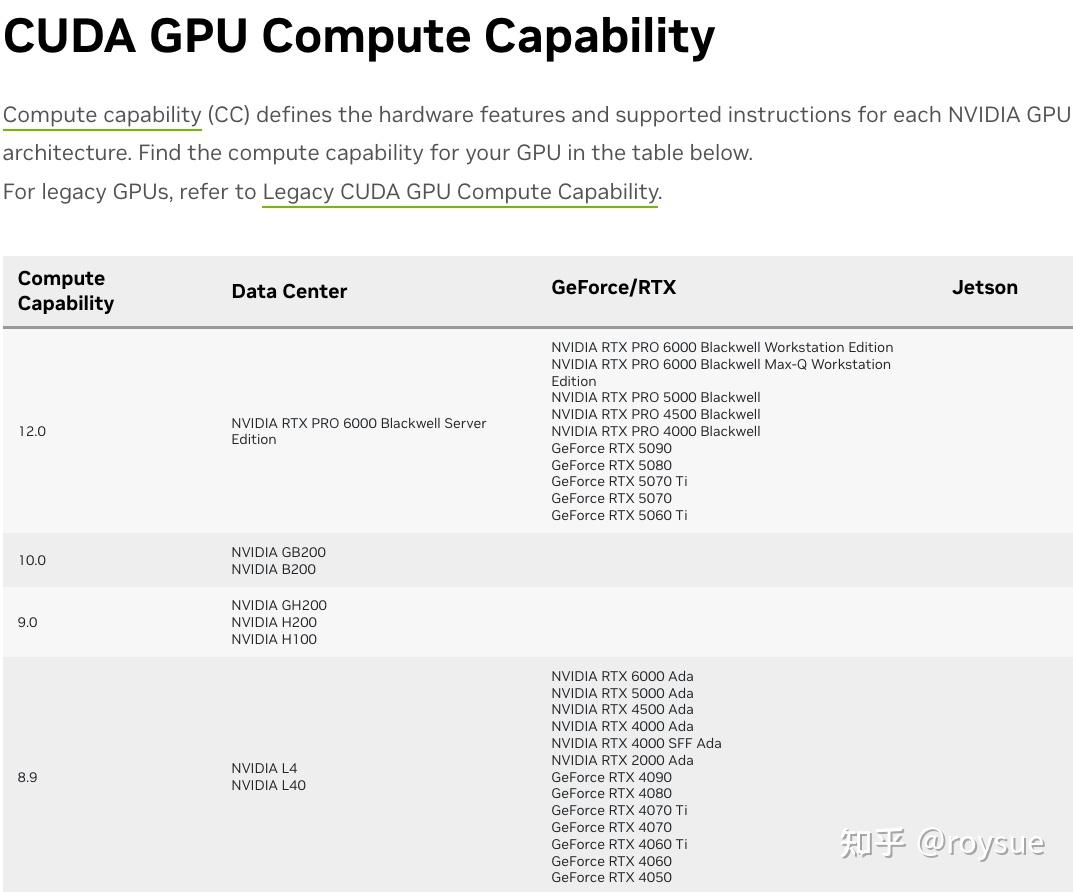The height and width of the screenshot is (892, 1073).
Task: Click "NVIDIA RTX PRO 6000 Blackwell Server Edition"
Action: coord(358,431)
